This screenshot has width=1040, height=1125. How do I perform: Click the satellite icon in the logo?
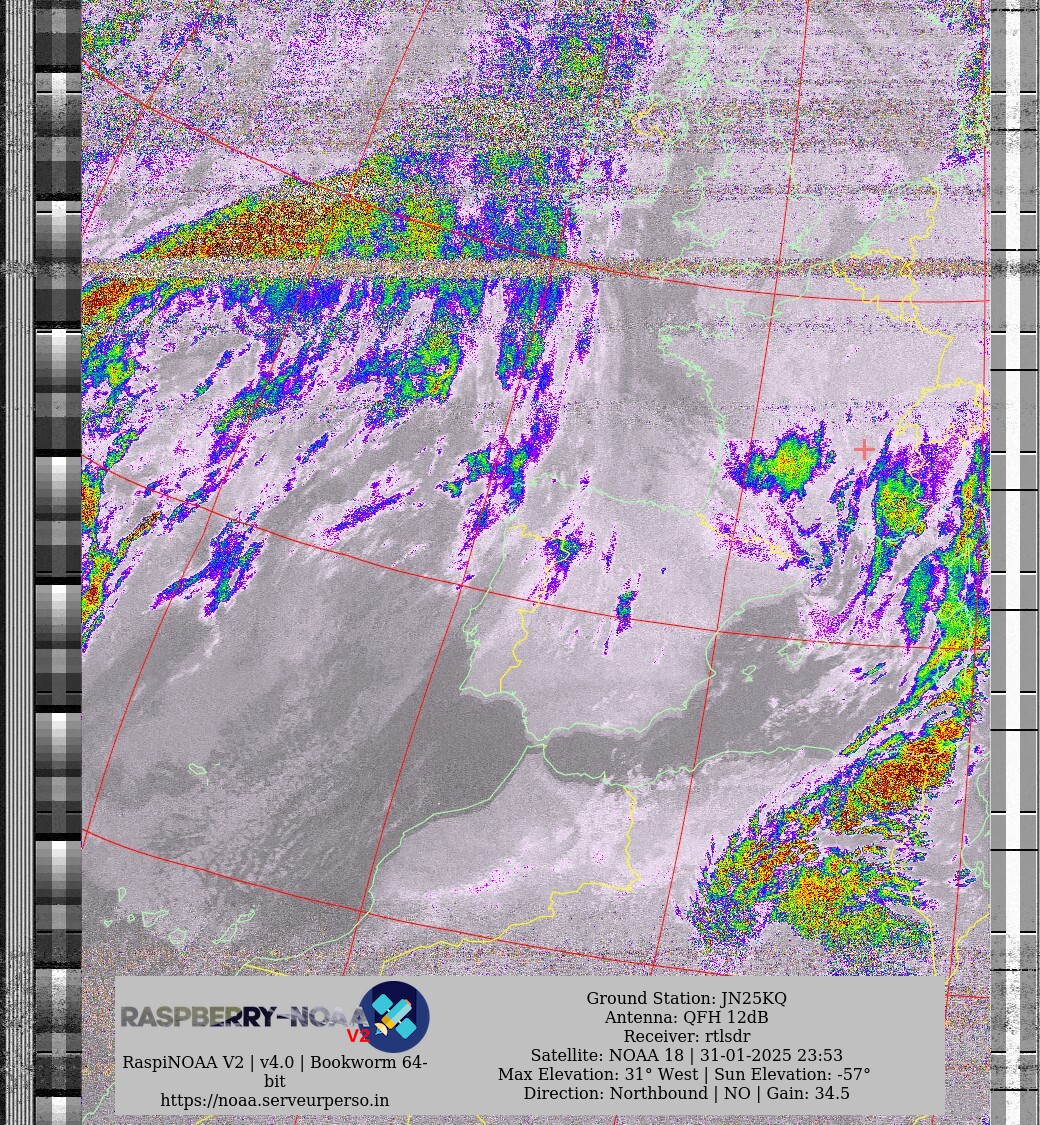(394, 1016)
